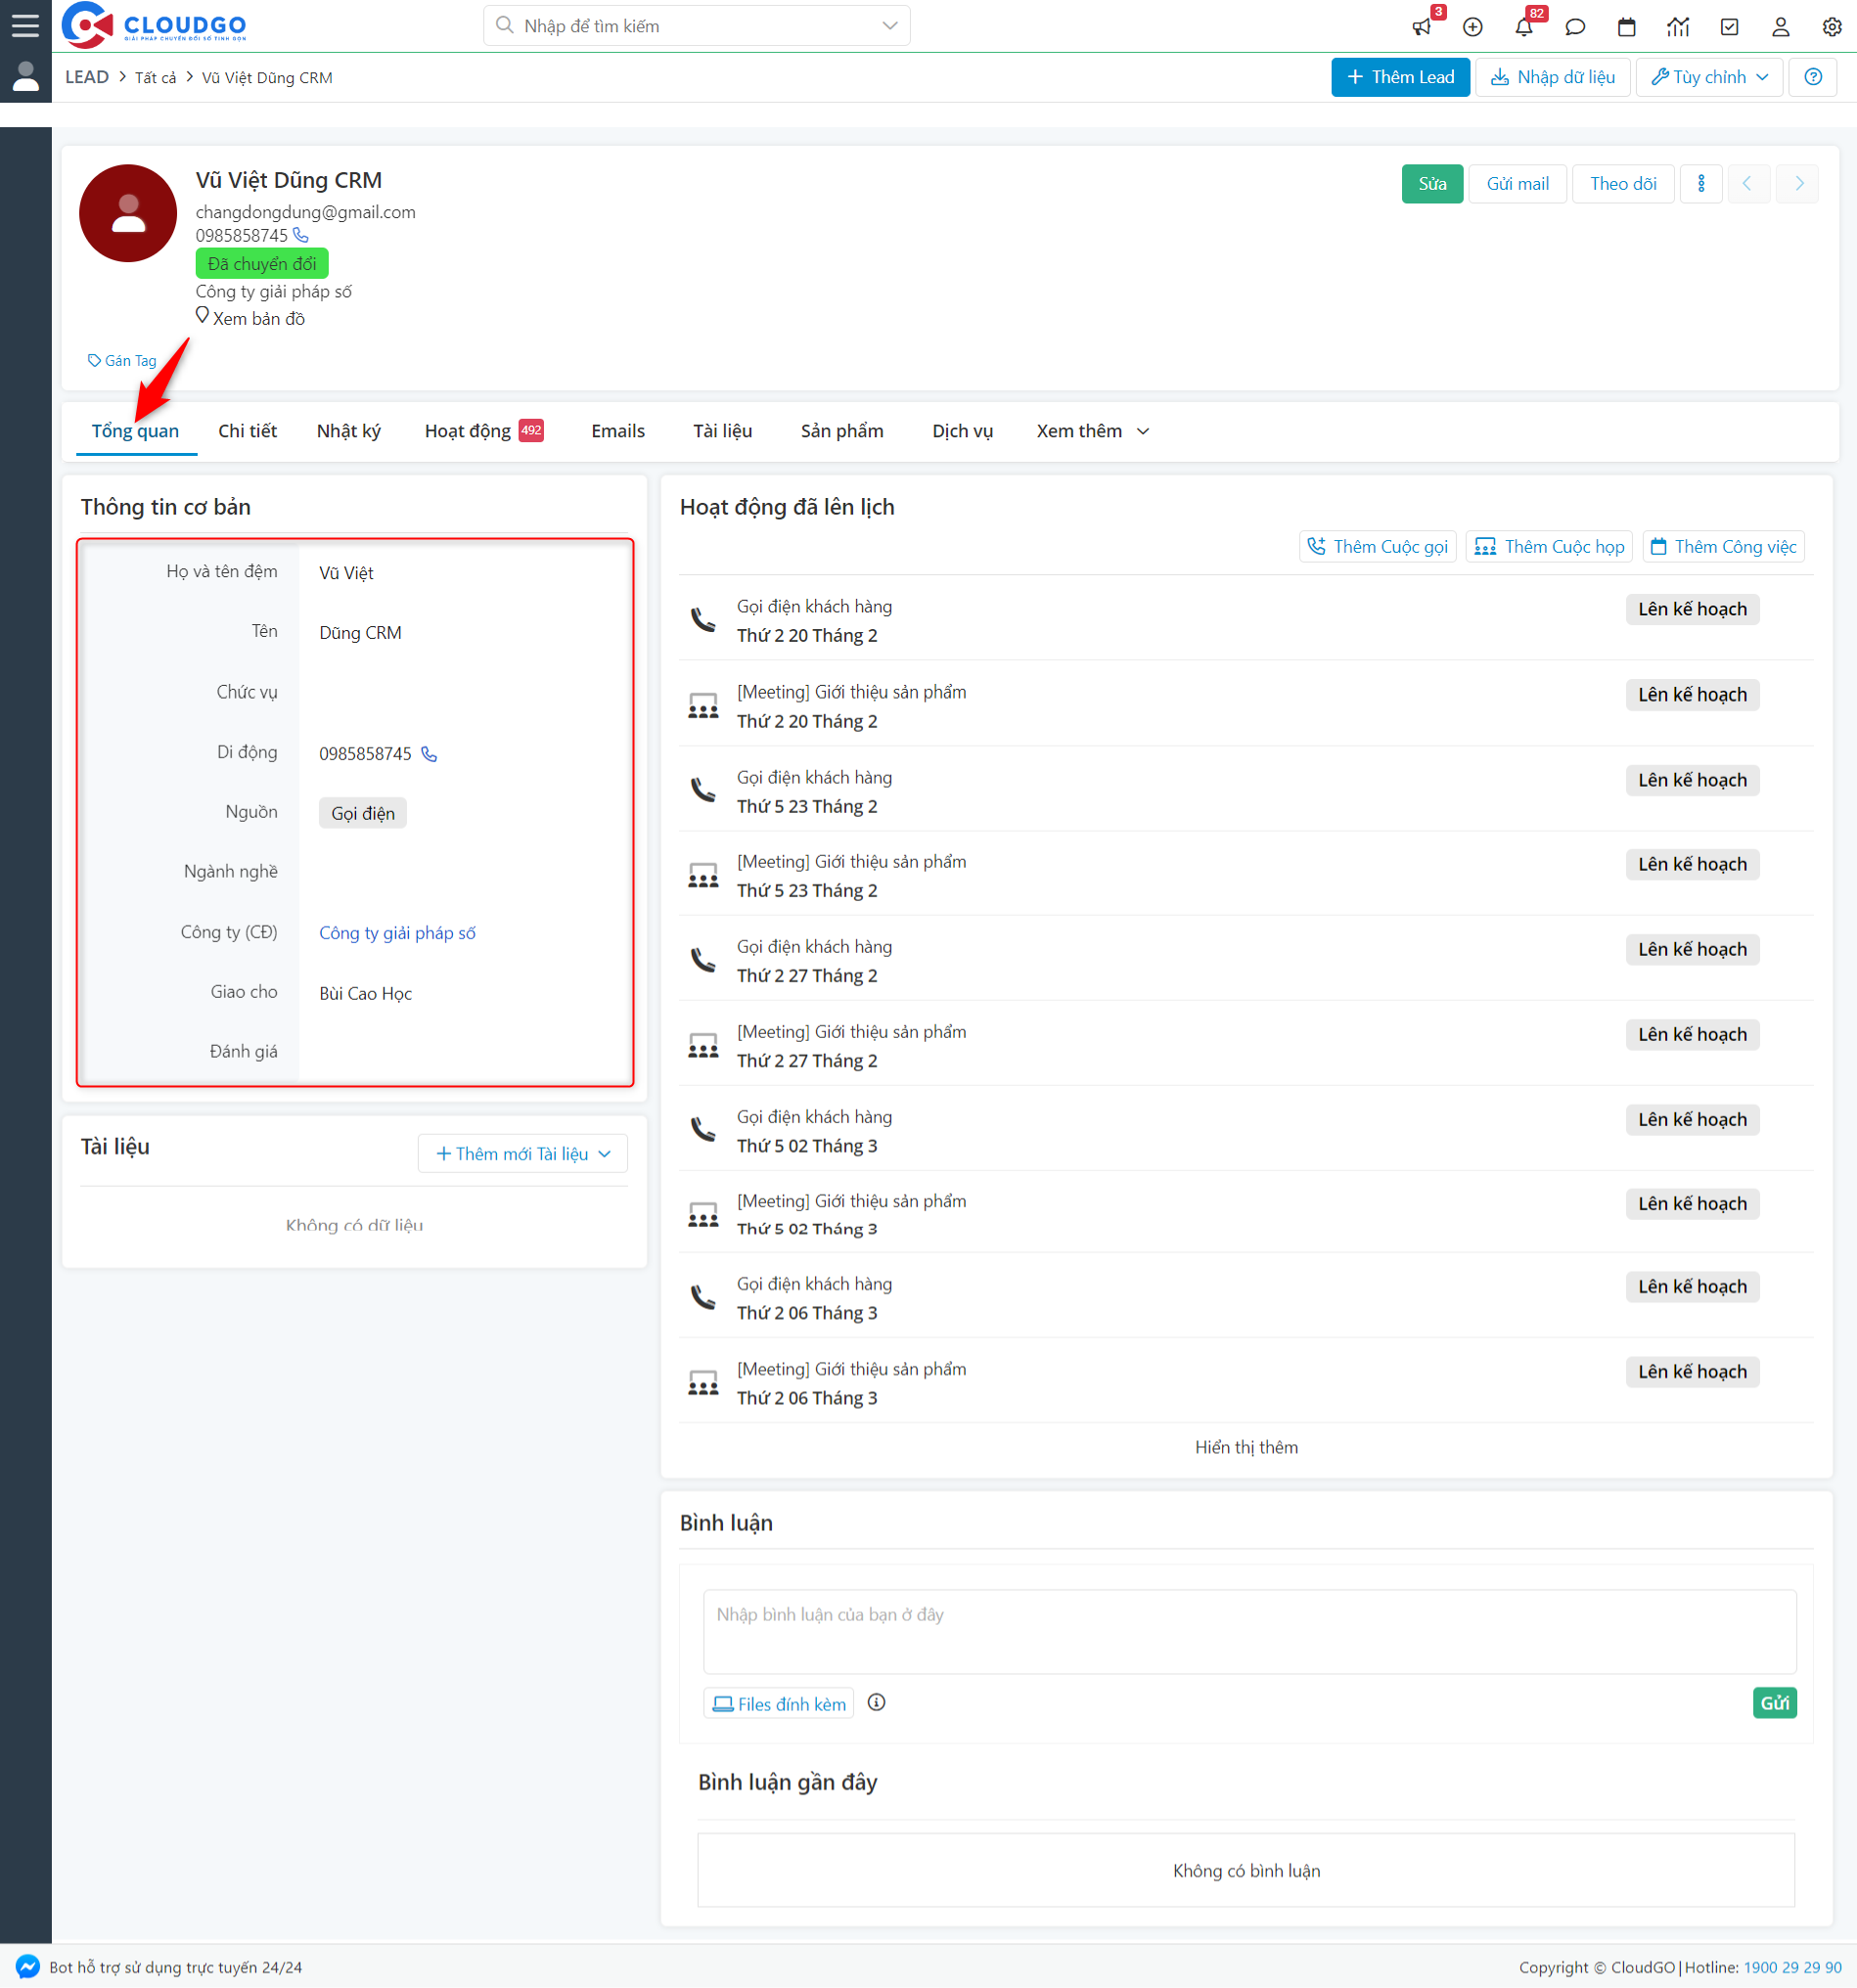
Task: Click Thêm Cuộc gọi button
Action: click(1377, 547)
